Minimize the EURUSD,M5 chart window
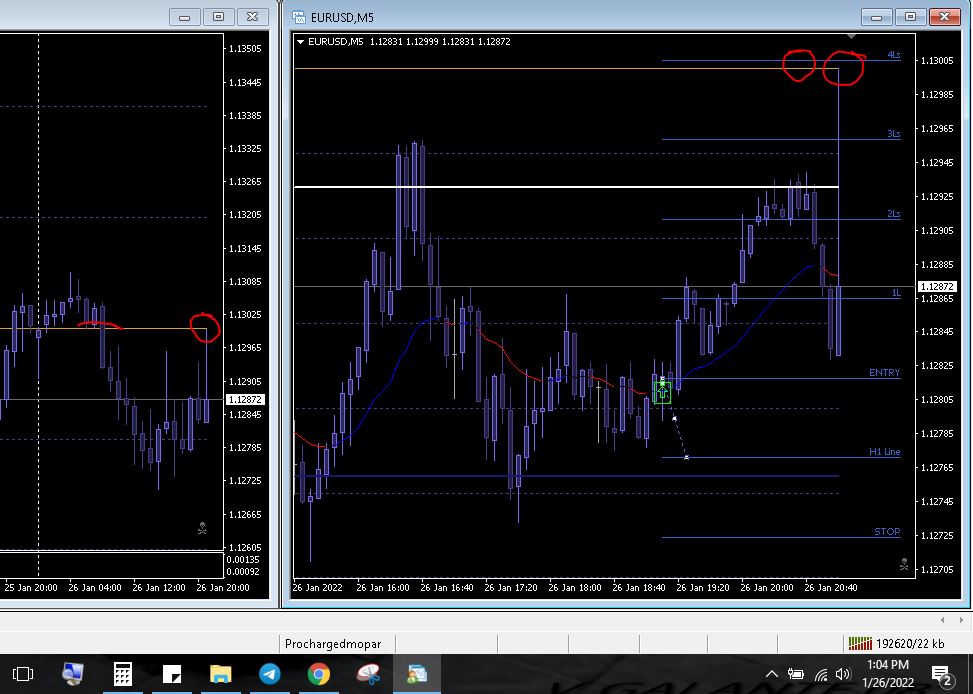The height and width of the screenshot is (694, 973). click(876, 17)
